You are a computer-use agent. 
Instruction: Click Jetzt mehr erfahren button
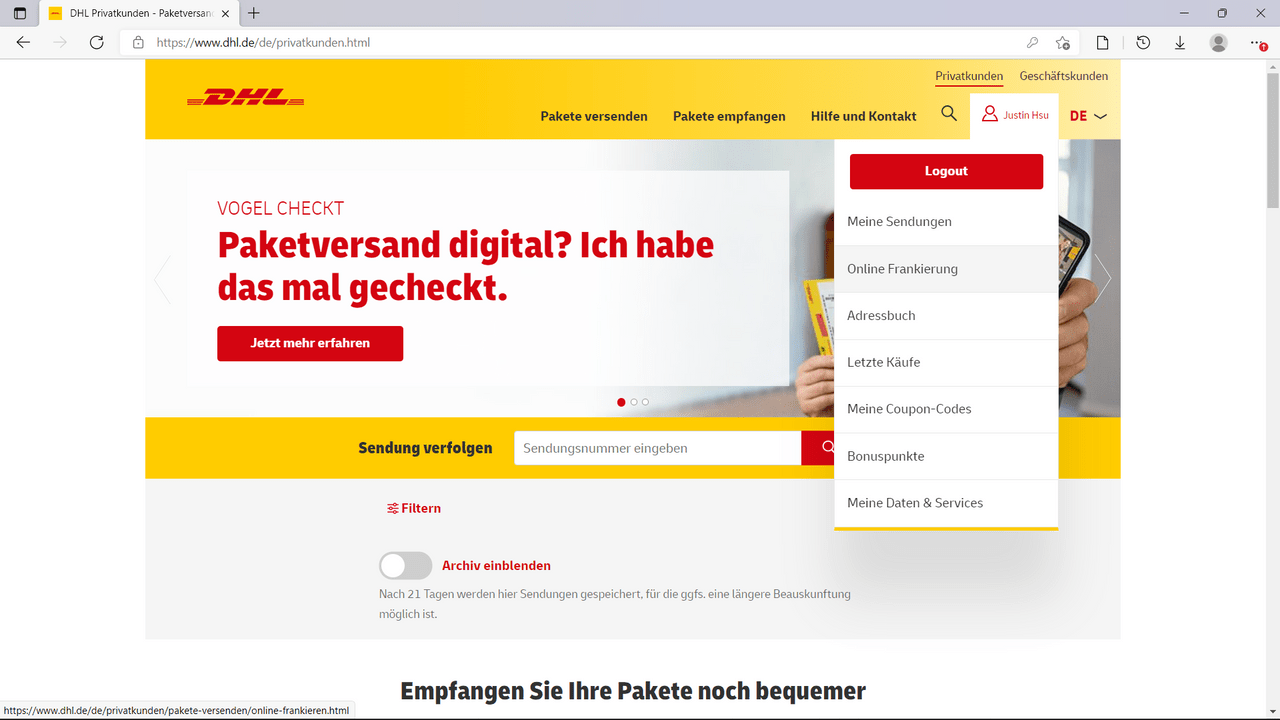tap(310, 343)
